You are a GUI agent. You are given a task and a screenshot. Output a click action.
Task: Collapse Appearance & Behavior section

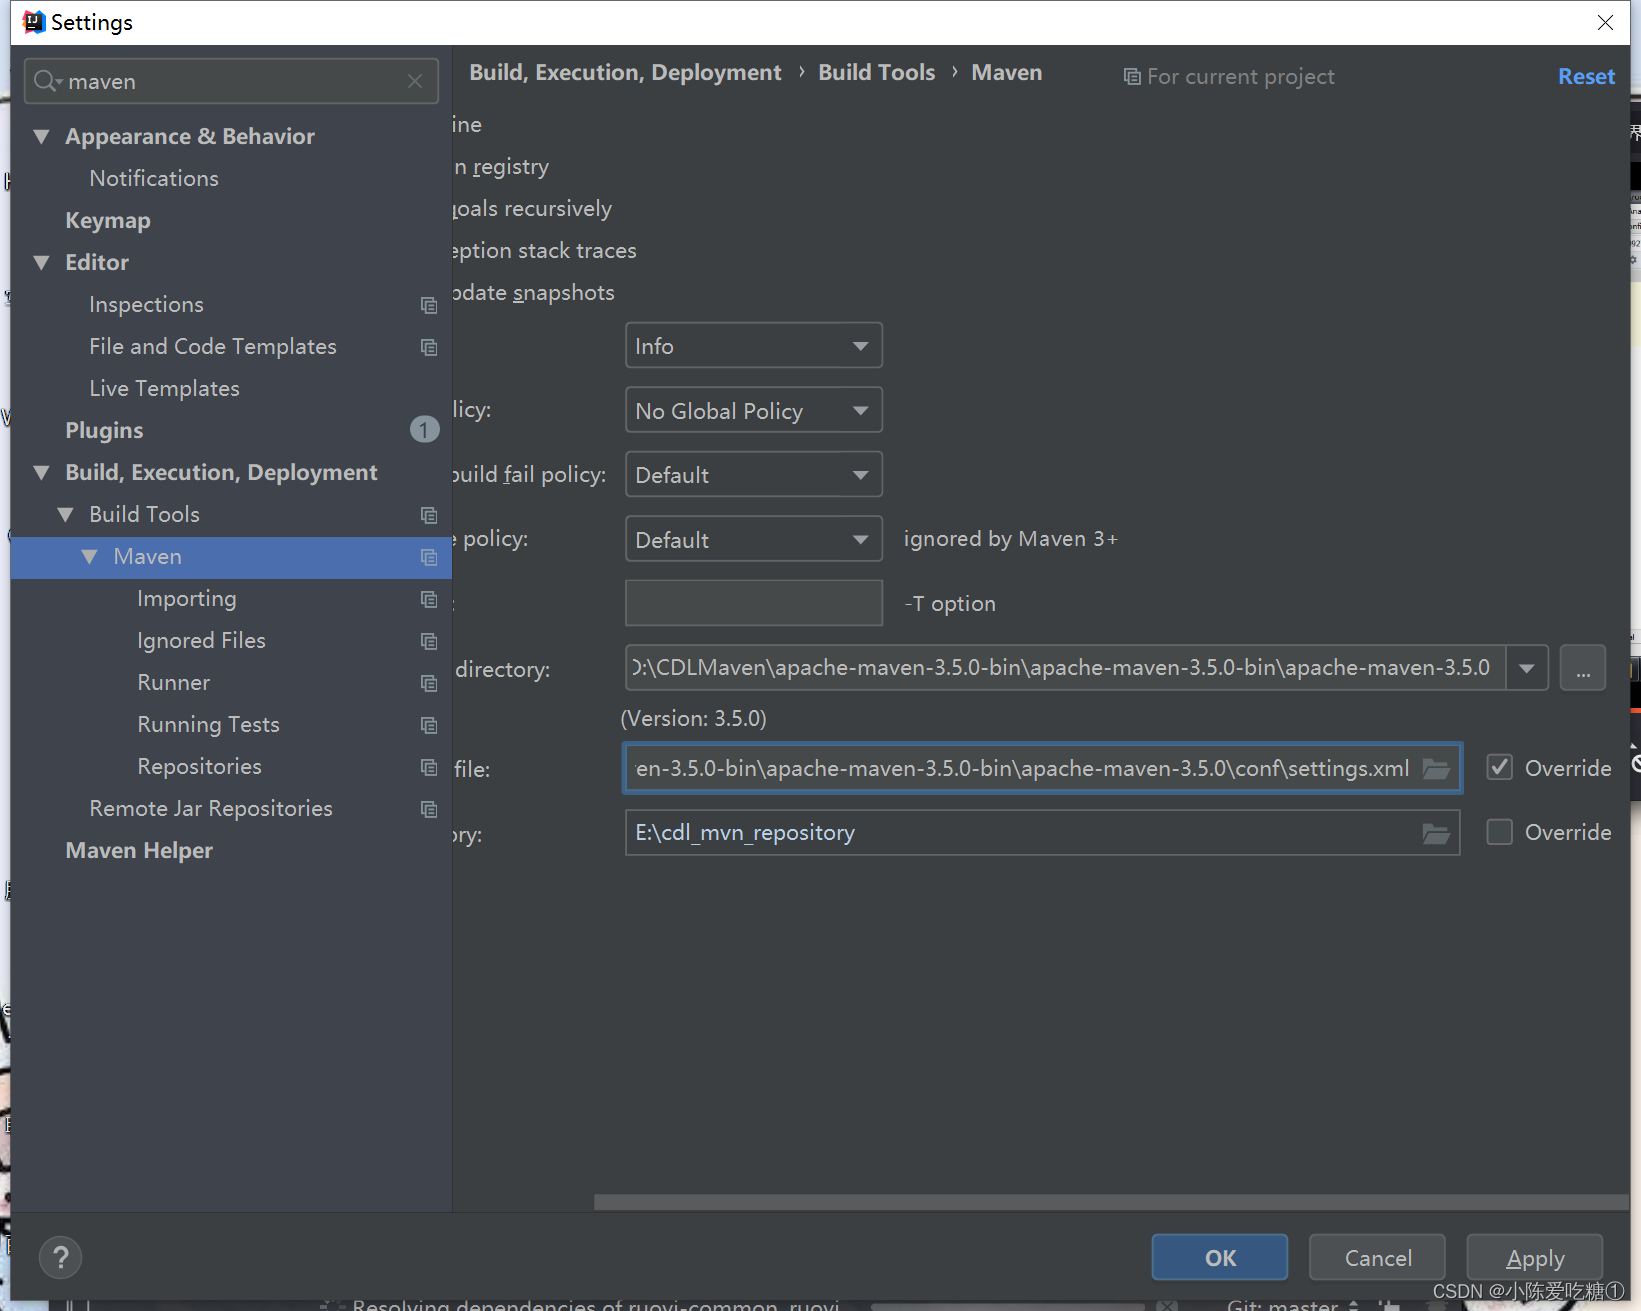pos(42,137)
